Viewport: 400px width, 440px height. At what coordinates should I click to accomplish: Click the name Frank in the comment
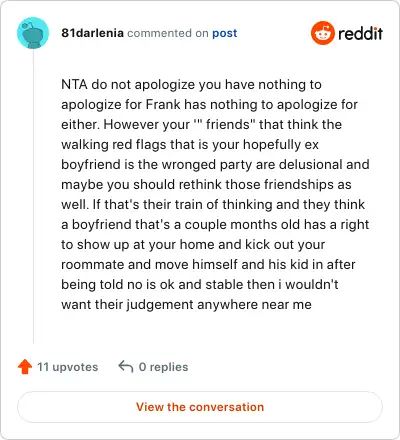[163, 104]
